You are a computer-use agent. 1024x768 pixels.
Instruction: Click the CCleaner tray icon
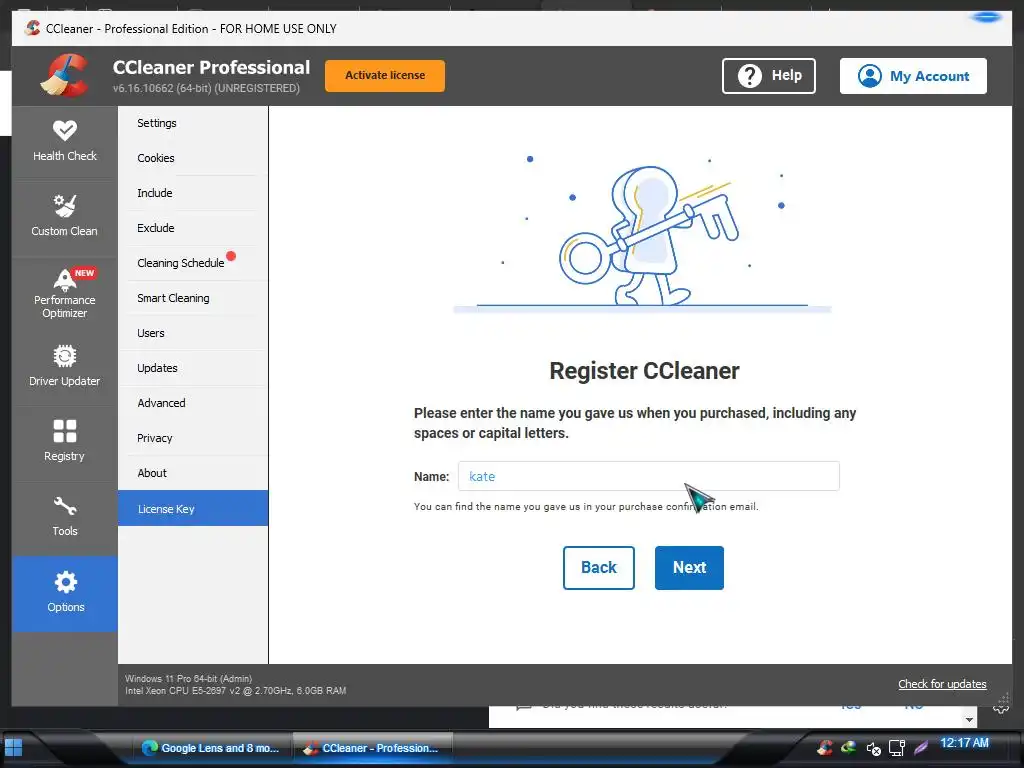[825, 746]
